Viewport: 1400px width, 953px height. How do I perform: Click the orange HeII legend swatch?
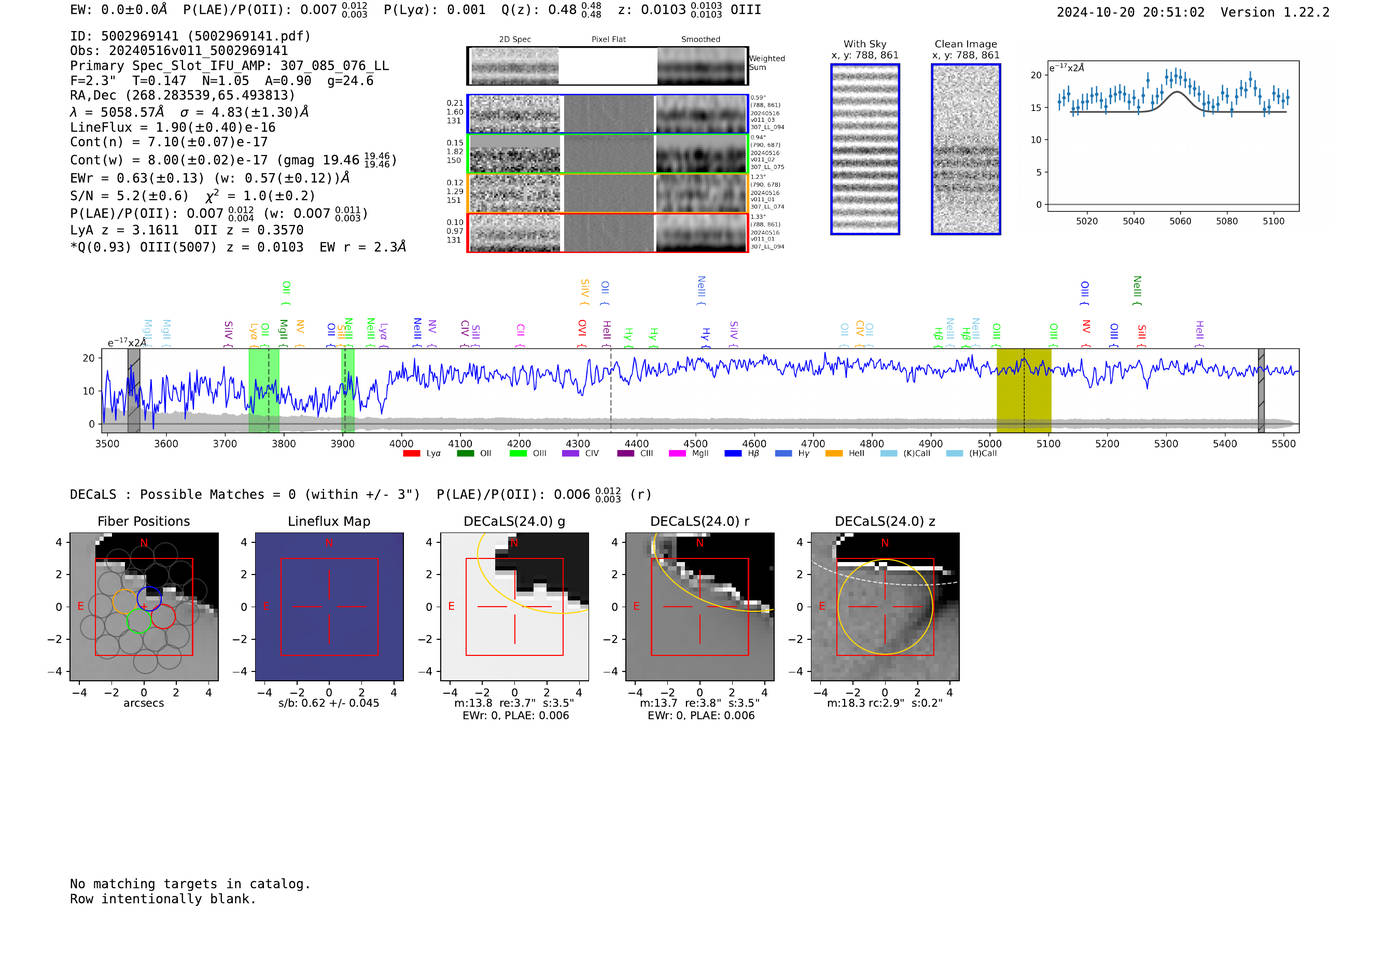[x=834, y=454]
